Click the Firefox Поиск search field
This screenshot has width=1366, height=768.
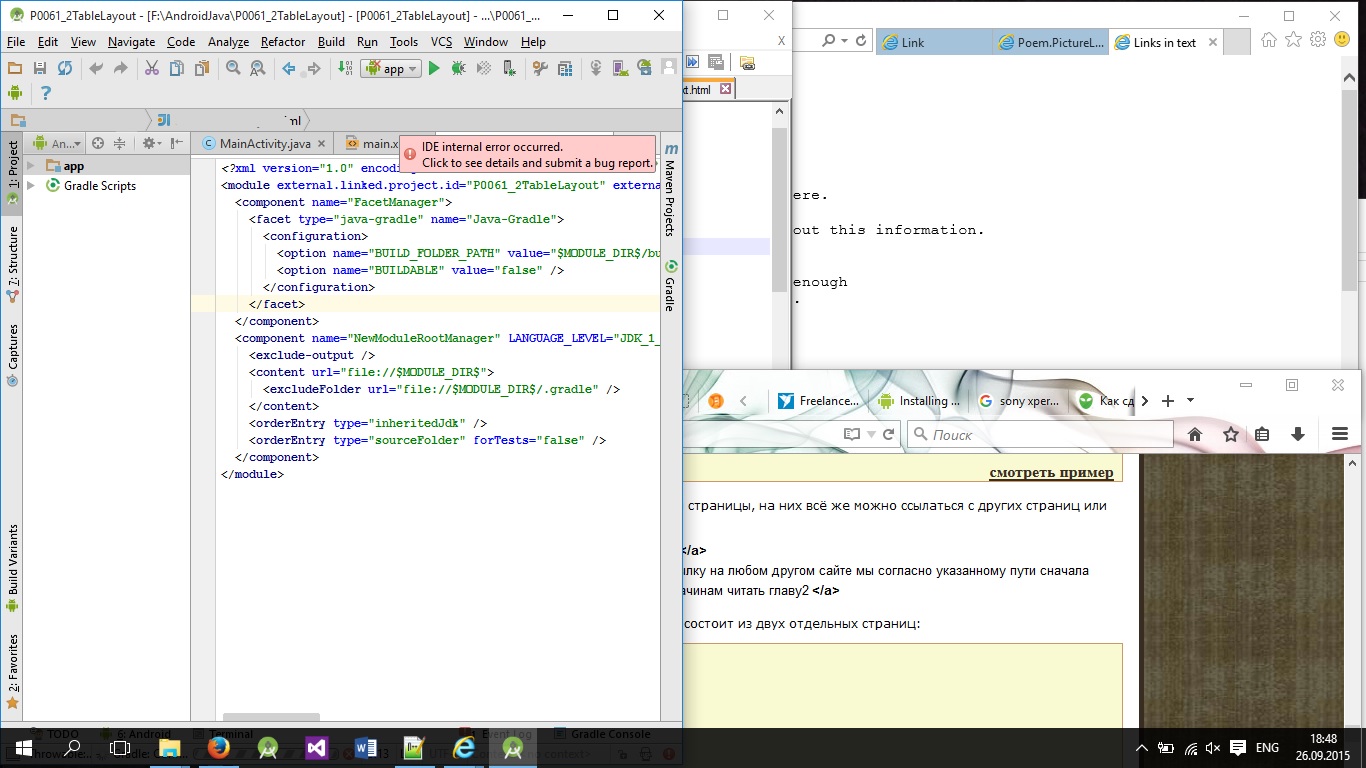[1040, 434]
